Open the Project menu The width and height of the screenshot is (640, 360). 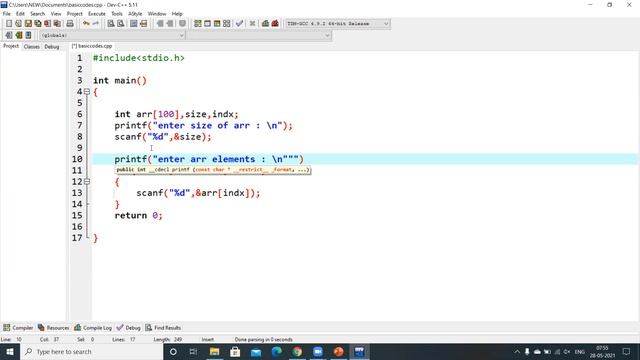click(75, 13)
